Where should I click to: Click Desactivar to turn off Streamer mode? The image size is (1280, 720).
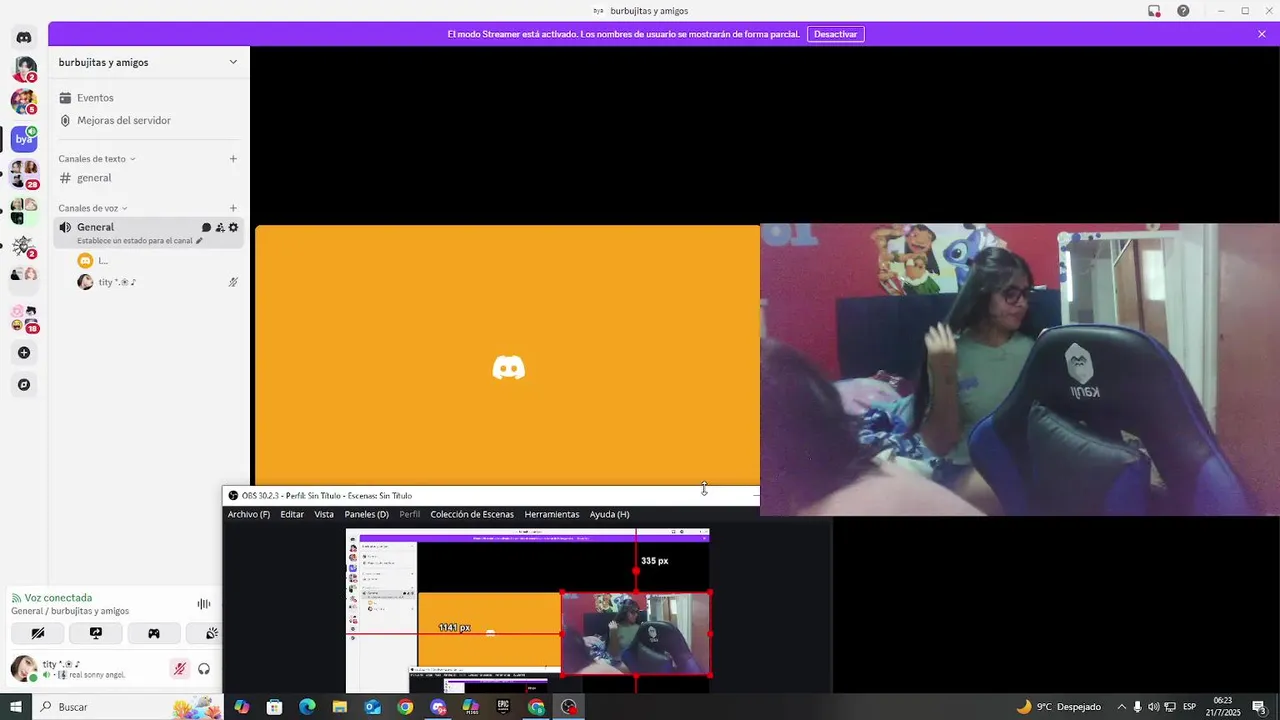[835, 34]
